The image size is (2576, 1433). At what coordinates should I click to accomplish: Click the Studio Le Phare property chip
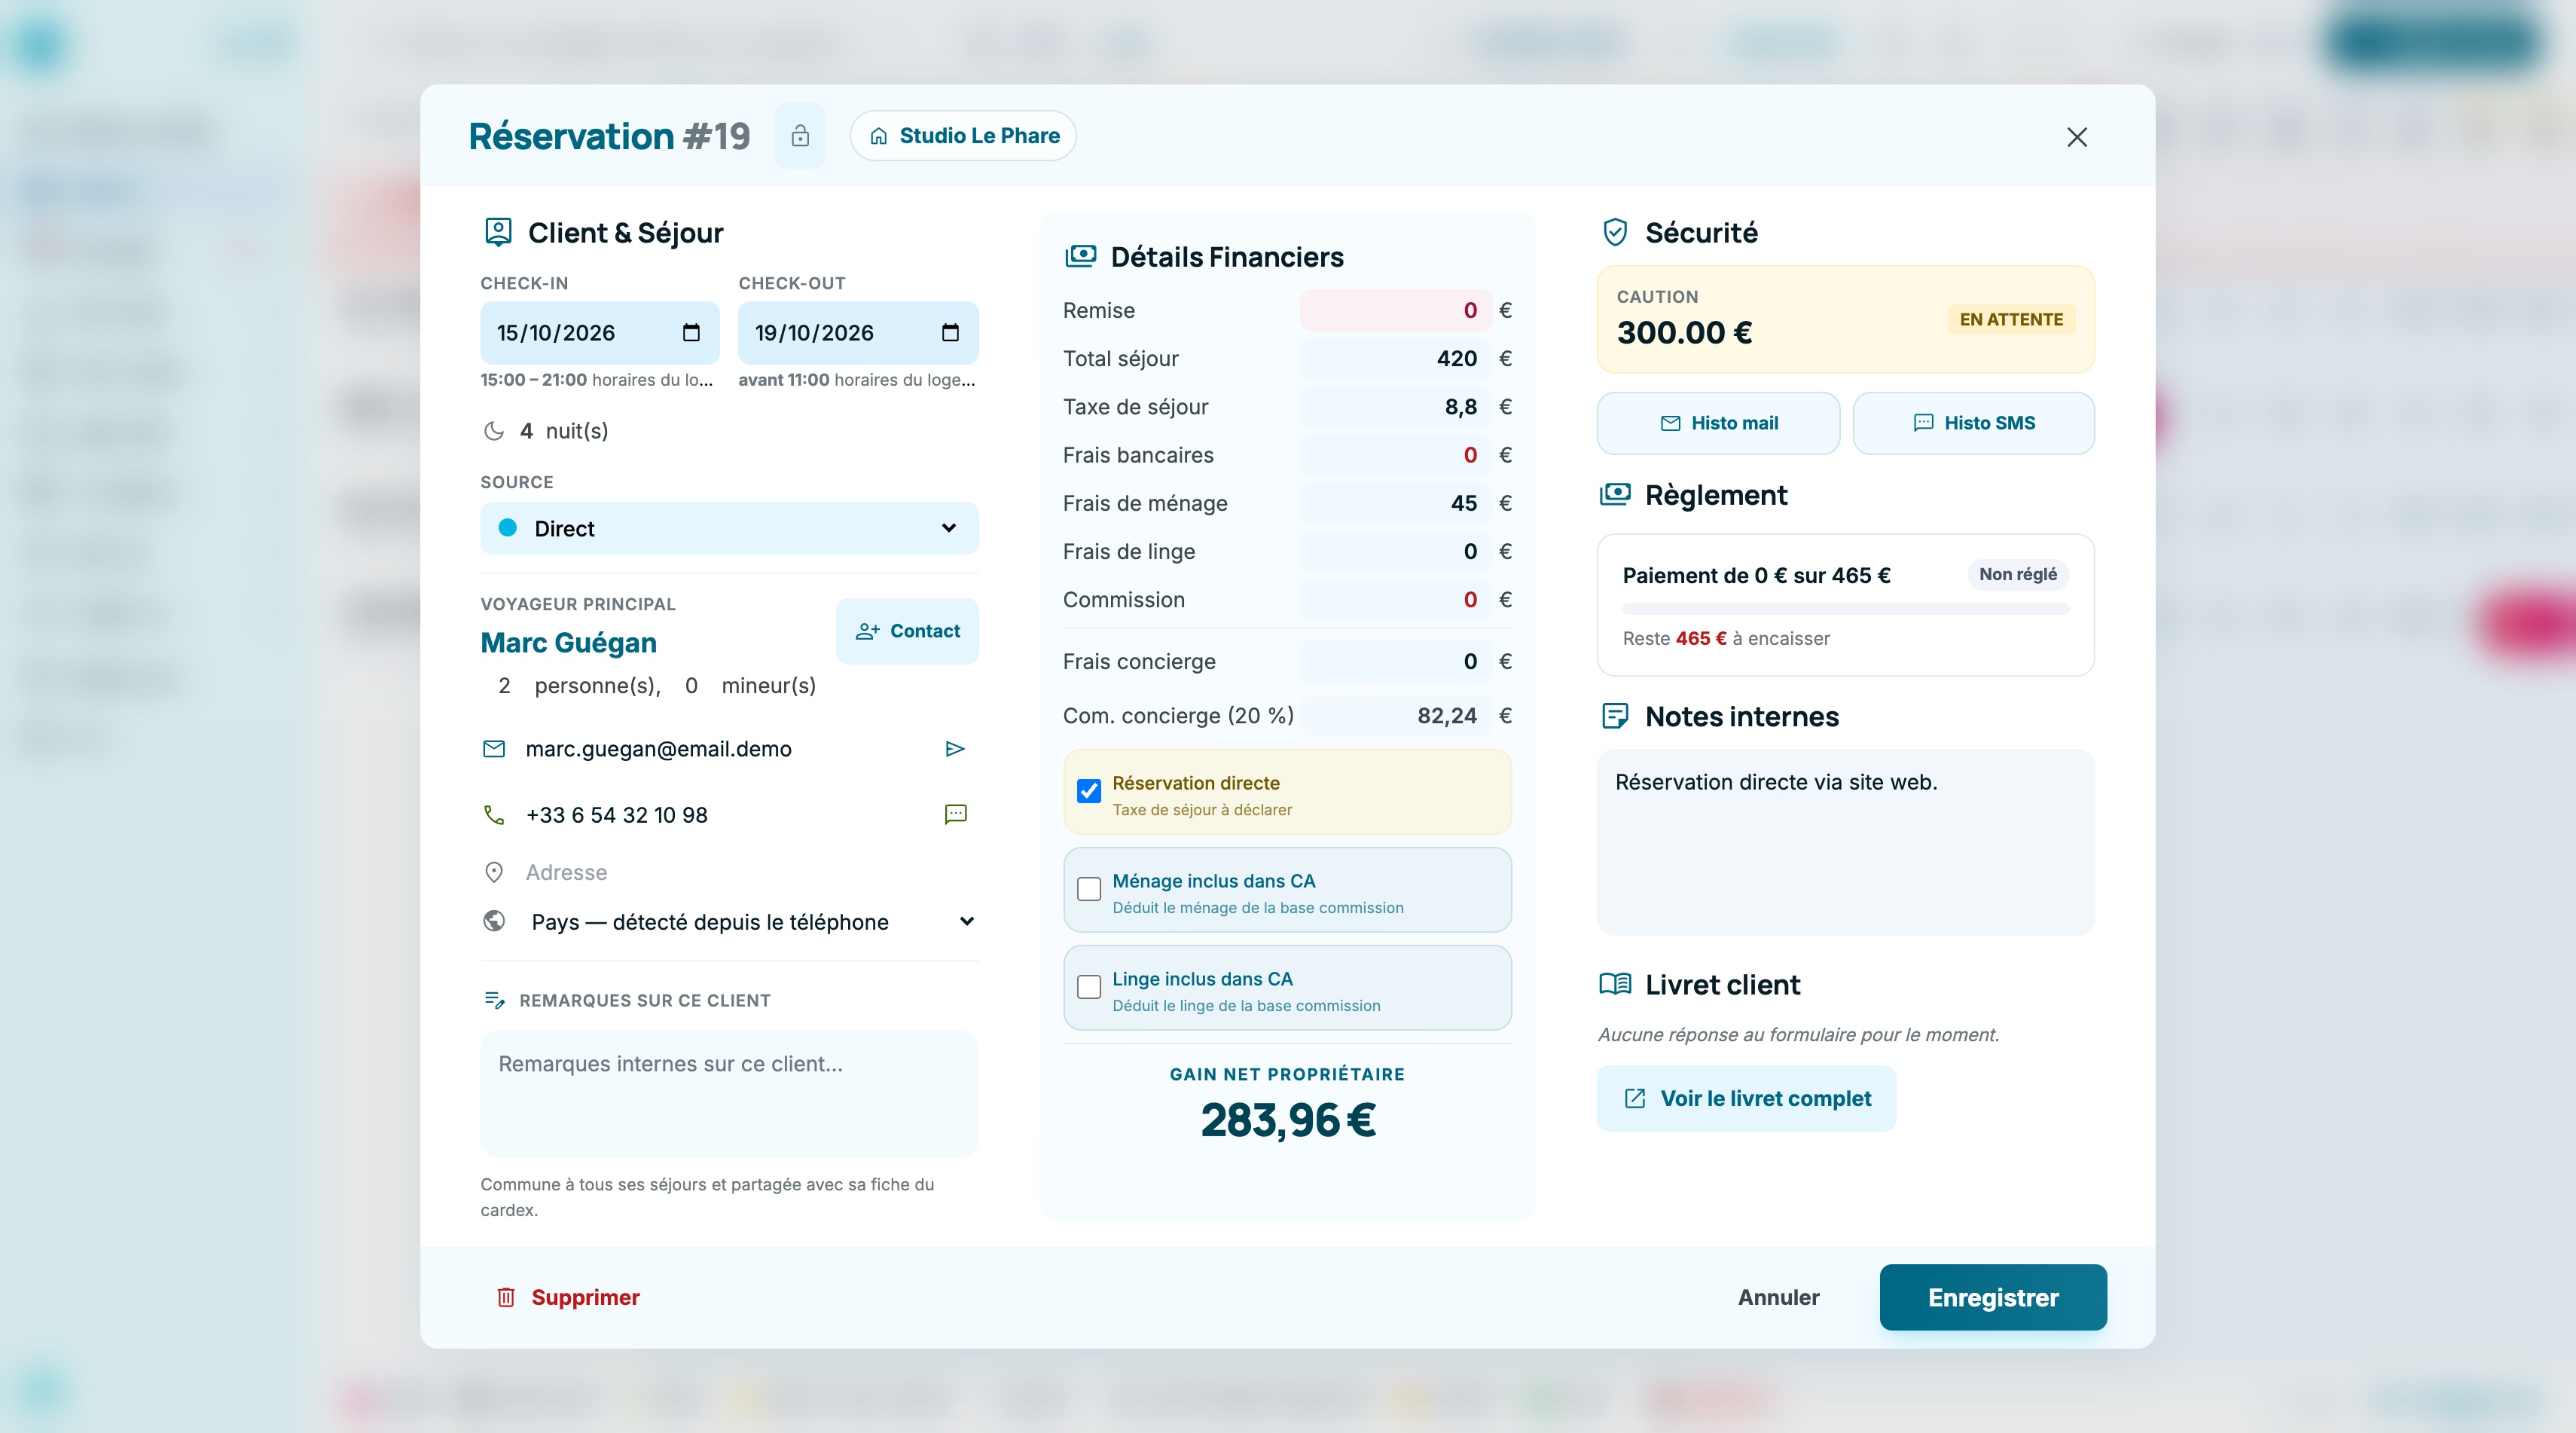[963, 136]
